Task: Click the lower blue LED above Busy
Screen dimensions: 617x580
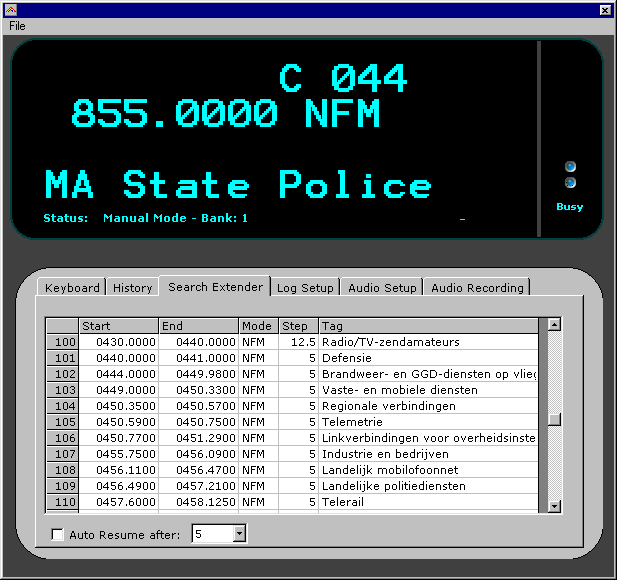Action: [570, 183]
